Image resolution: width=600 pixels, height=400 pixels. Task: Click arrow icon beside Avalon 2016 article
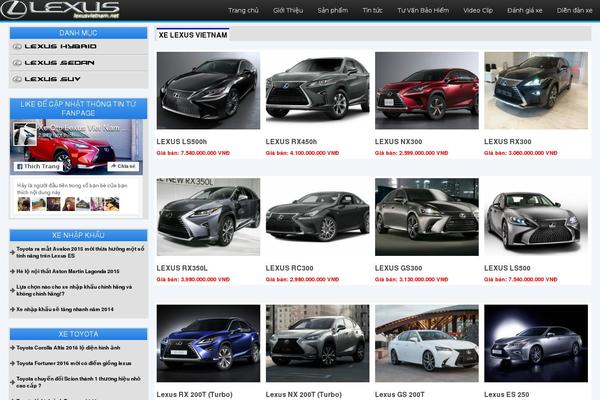coord(12,252)
